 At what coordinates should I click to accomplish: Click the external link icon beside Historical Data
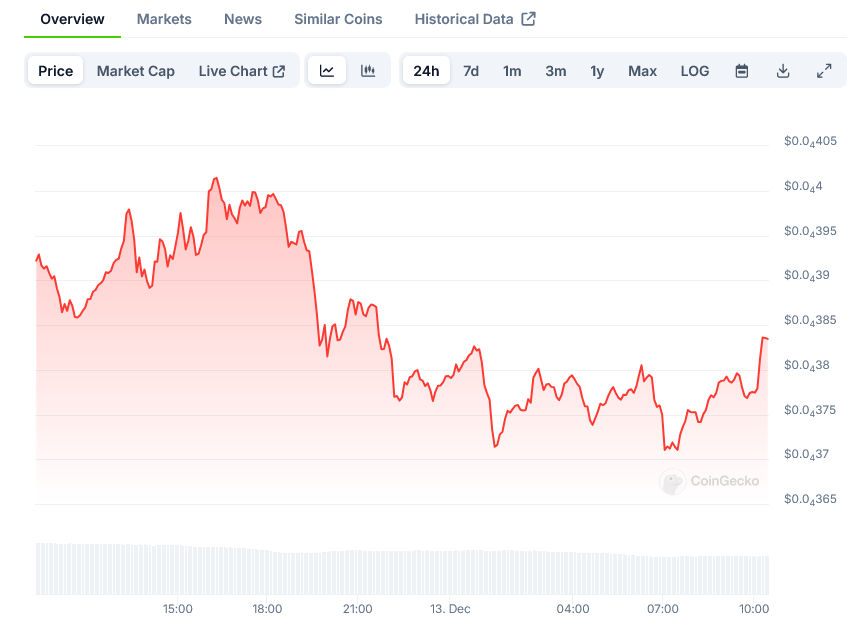tap(529, 19)
